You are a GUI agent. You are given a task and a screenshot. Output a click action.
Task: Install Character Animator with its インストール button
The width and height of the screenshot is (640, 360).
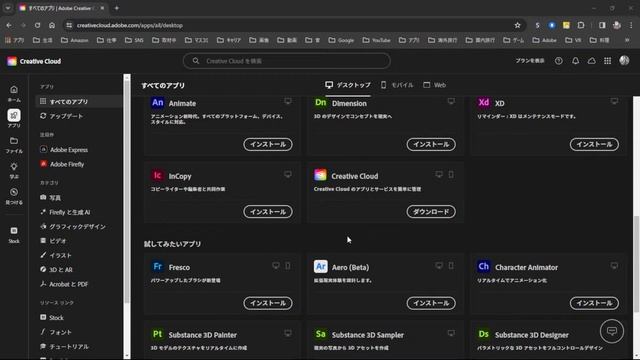[x=594, y=303]
